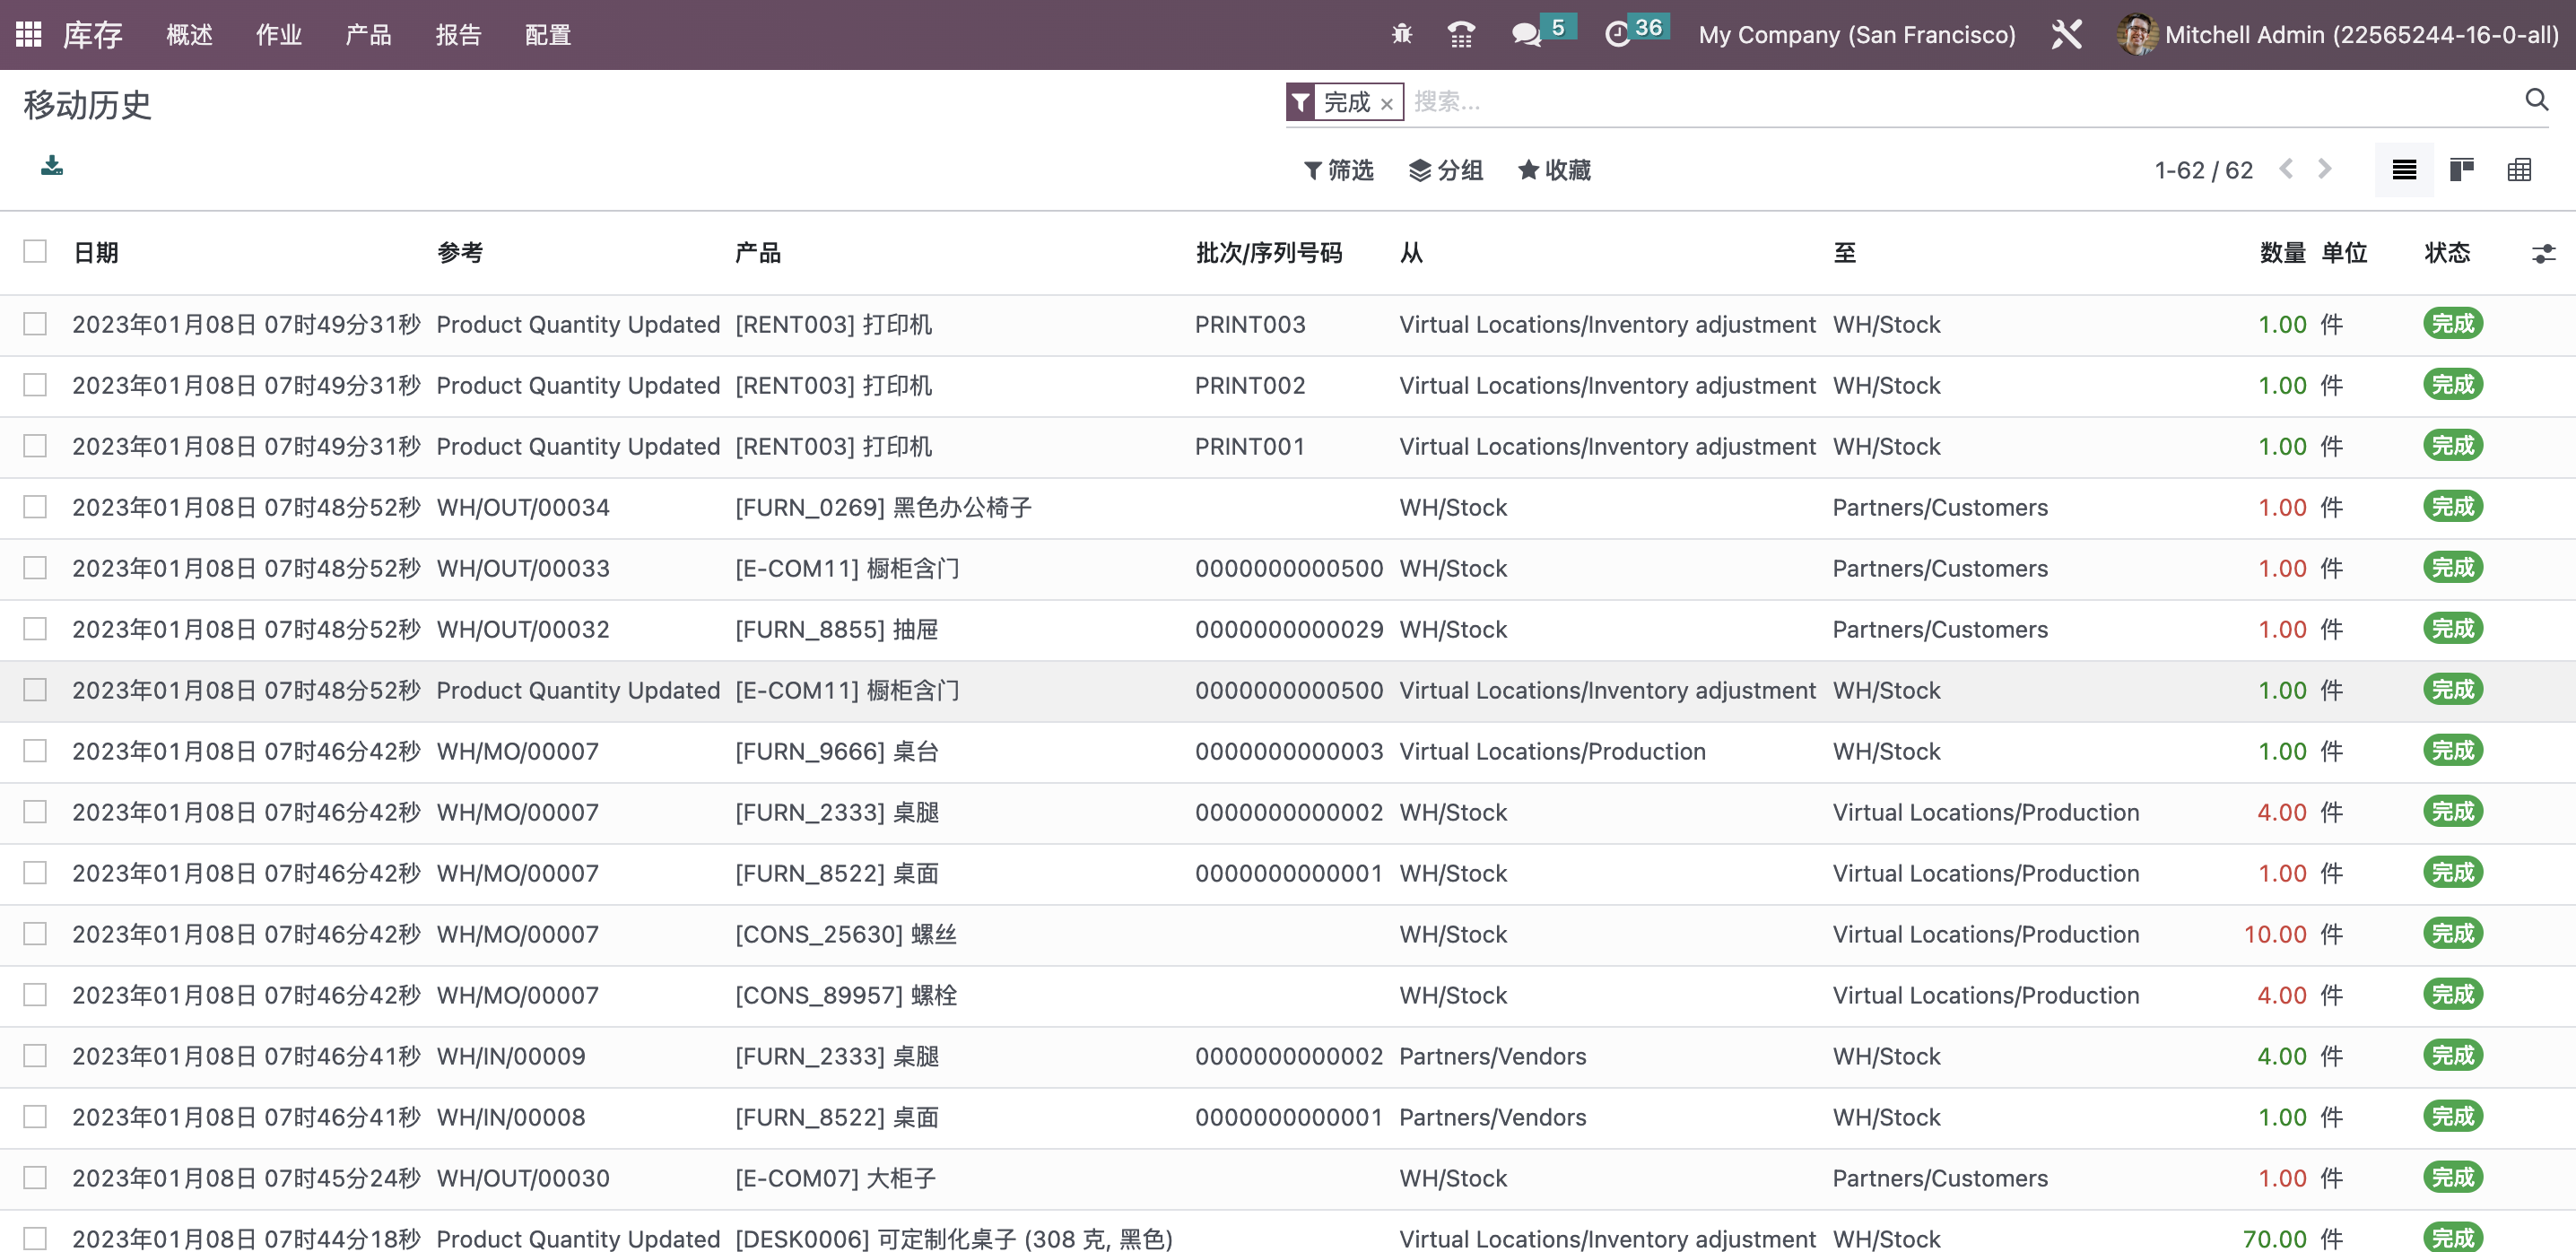Sort by the 状态 column header
Screen dimensions: 2576x1252
coord(2447,253)
